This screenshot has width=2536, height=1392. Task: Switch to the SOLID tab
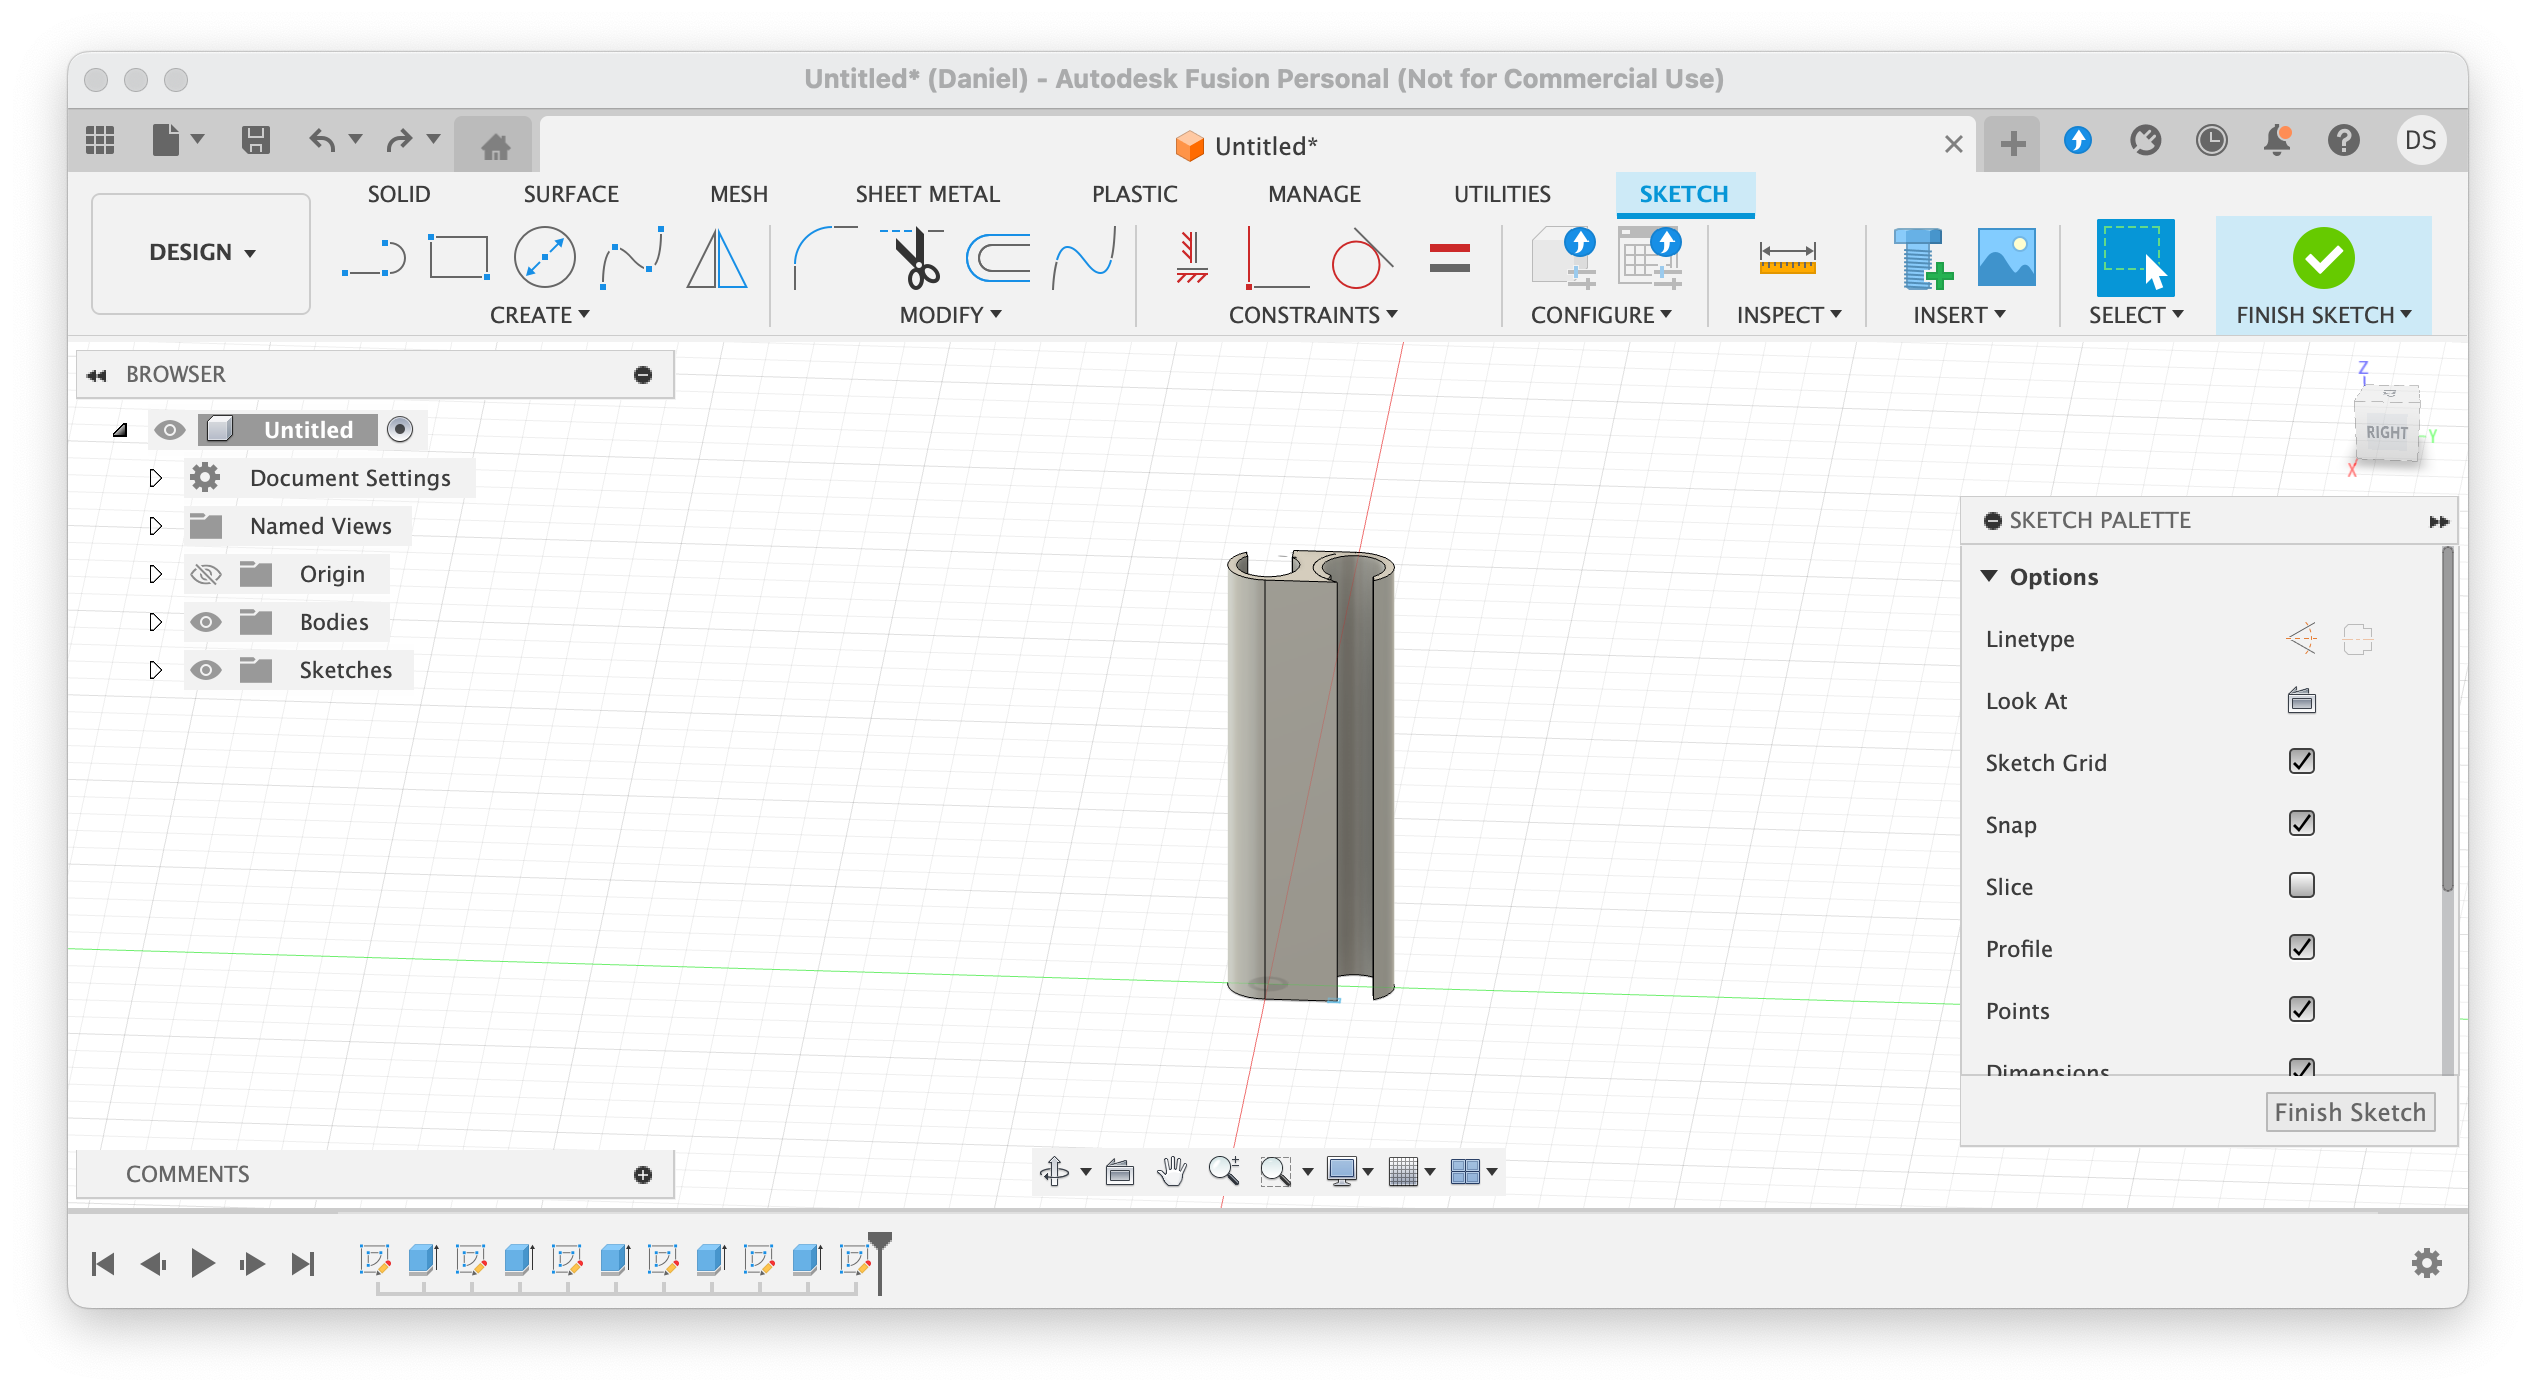point(398,194)
